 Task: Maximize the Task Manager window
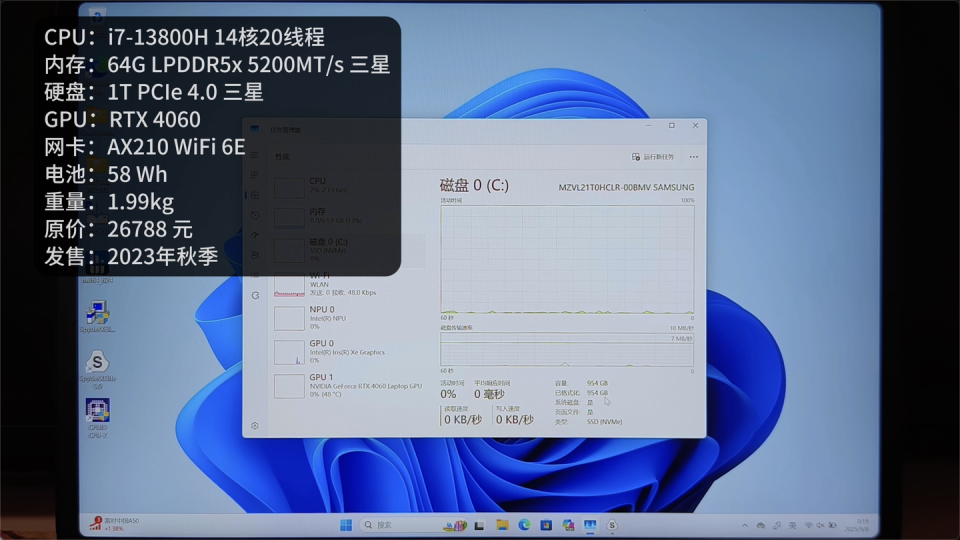tap(672, 126)
